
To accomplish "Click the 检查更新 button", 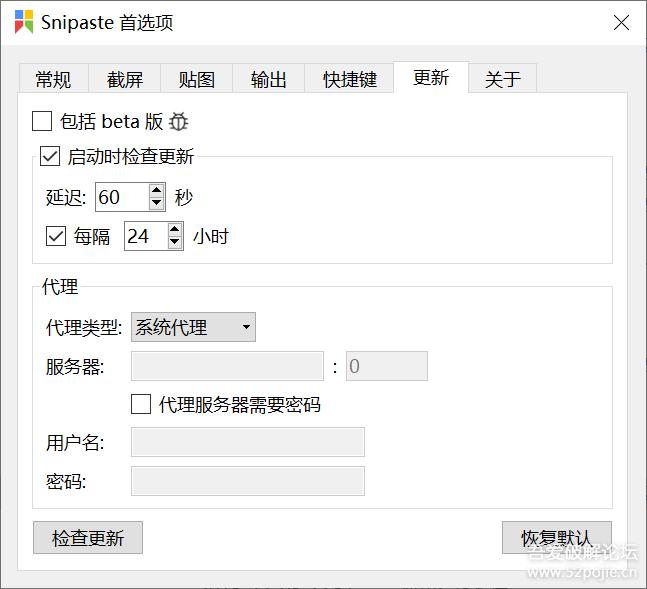I will (x=88, y=537).
